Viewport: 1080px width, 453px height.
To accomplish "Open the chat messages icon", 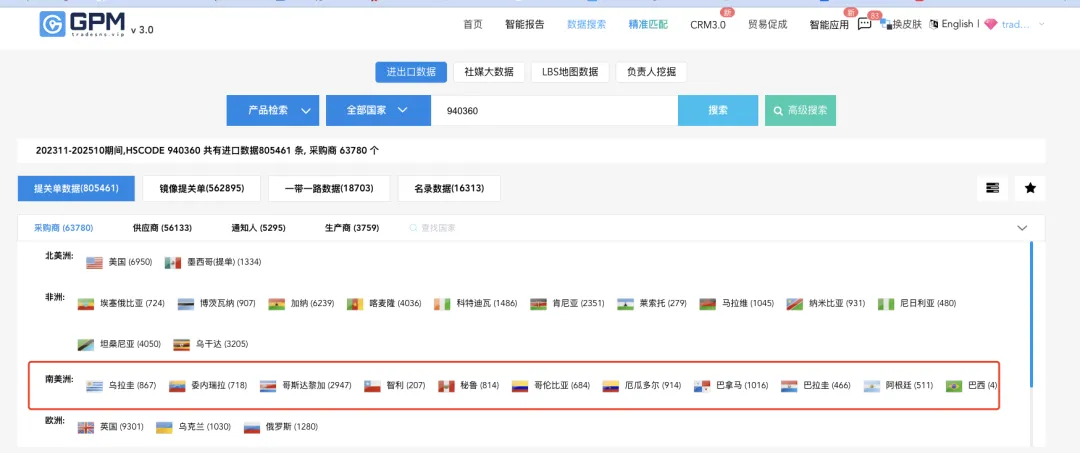I will 864,25.
